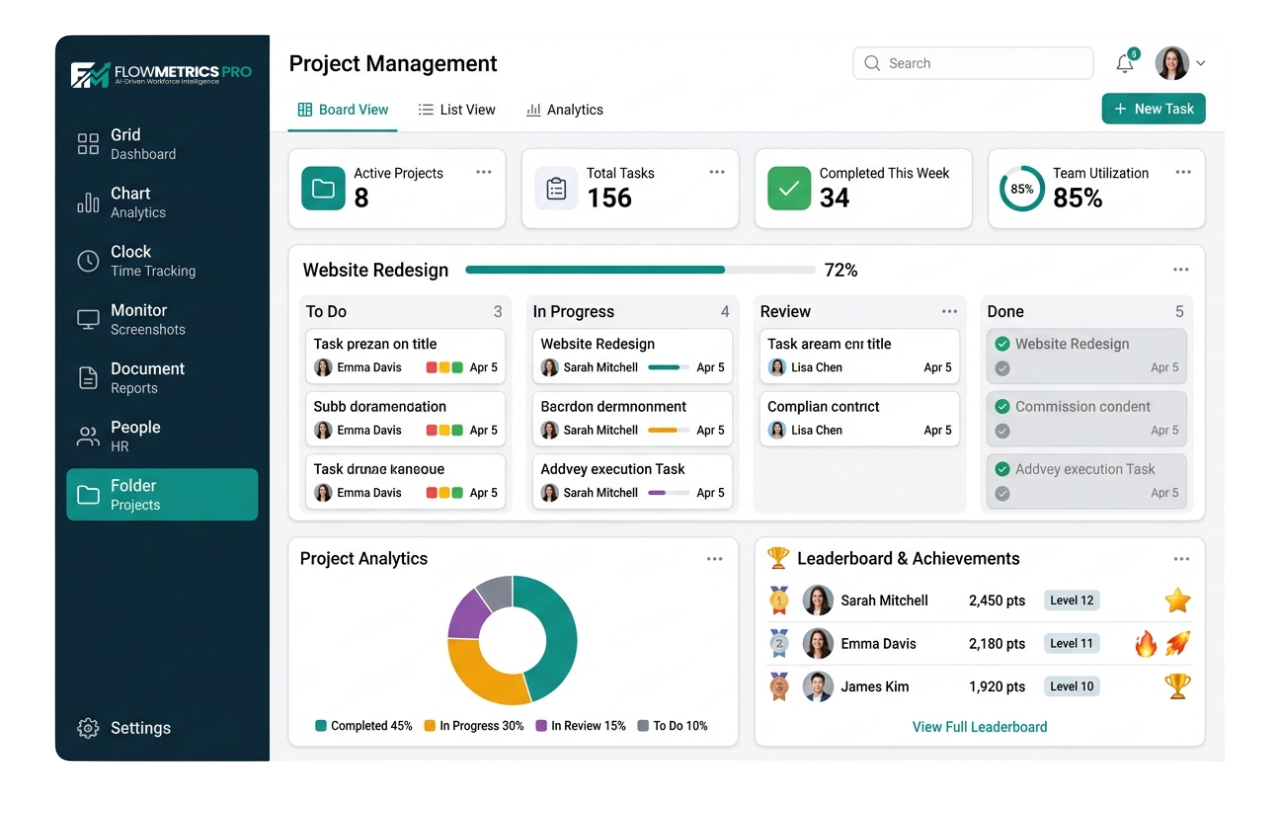
Task: Toggle checkmark on Commission condent task
Action: pyautogui.click(x=1002, y=407)
